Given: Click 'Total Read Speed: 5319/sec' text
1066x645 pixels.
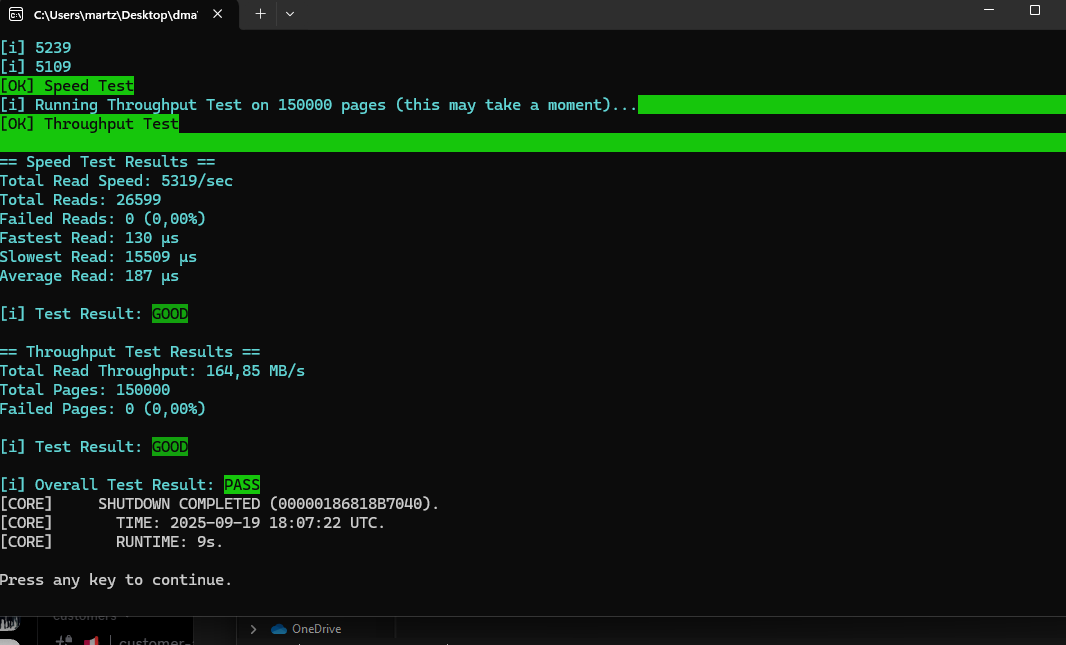Looking at the screenshot, I should [x=116, y=181].
